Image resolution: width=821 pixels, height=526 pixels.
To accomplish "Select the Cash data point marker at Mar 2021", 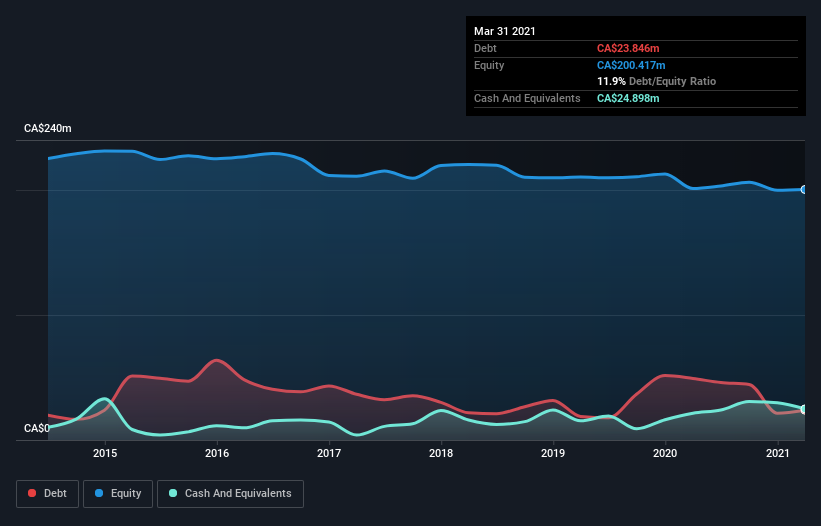I will point(804,409).
